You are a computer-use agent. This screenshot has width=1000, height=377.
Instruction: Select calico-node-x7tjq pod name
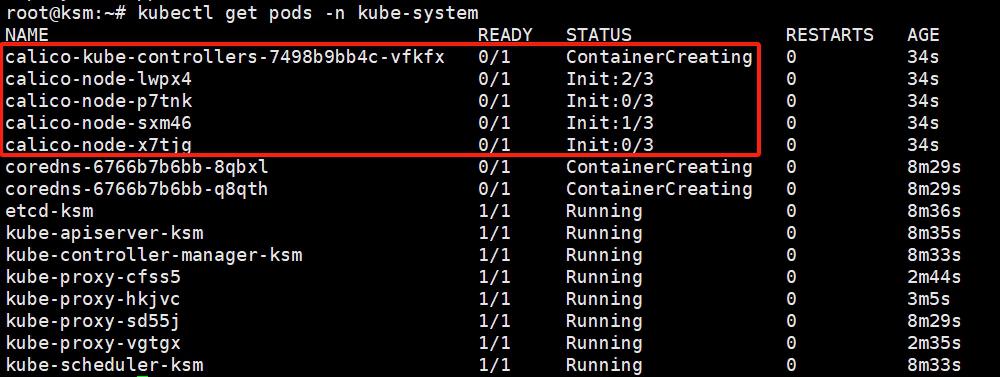[98, 145]
